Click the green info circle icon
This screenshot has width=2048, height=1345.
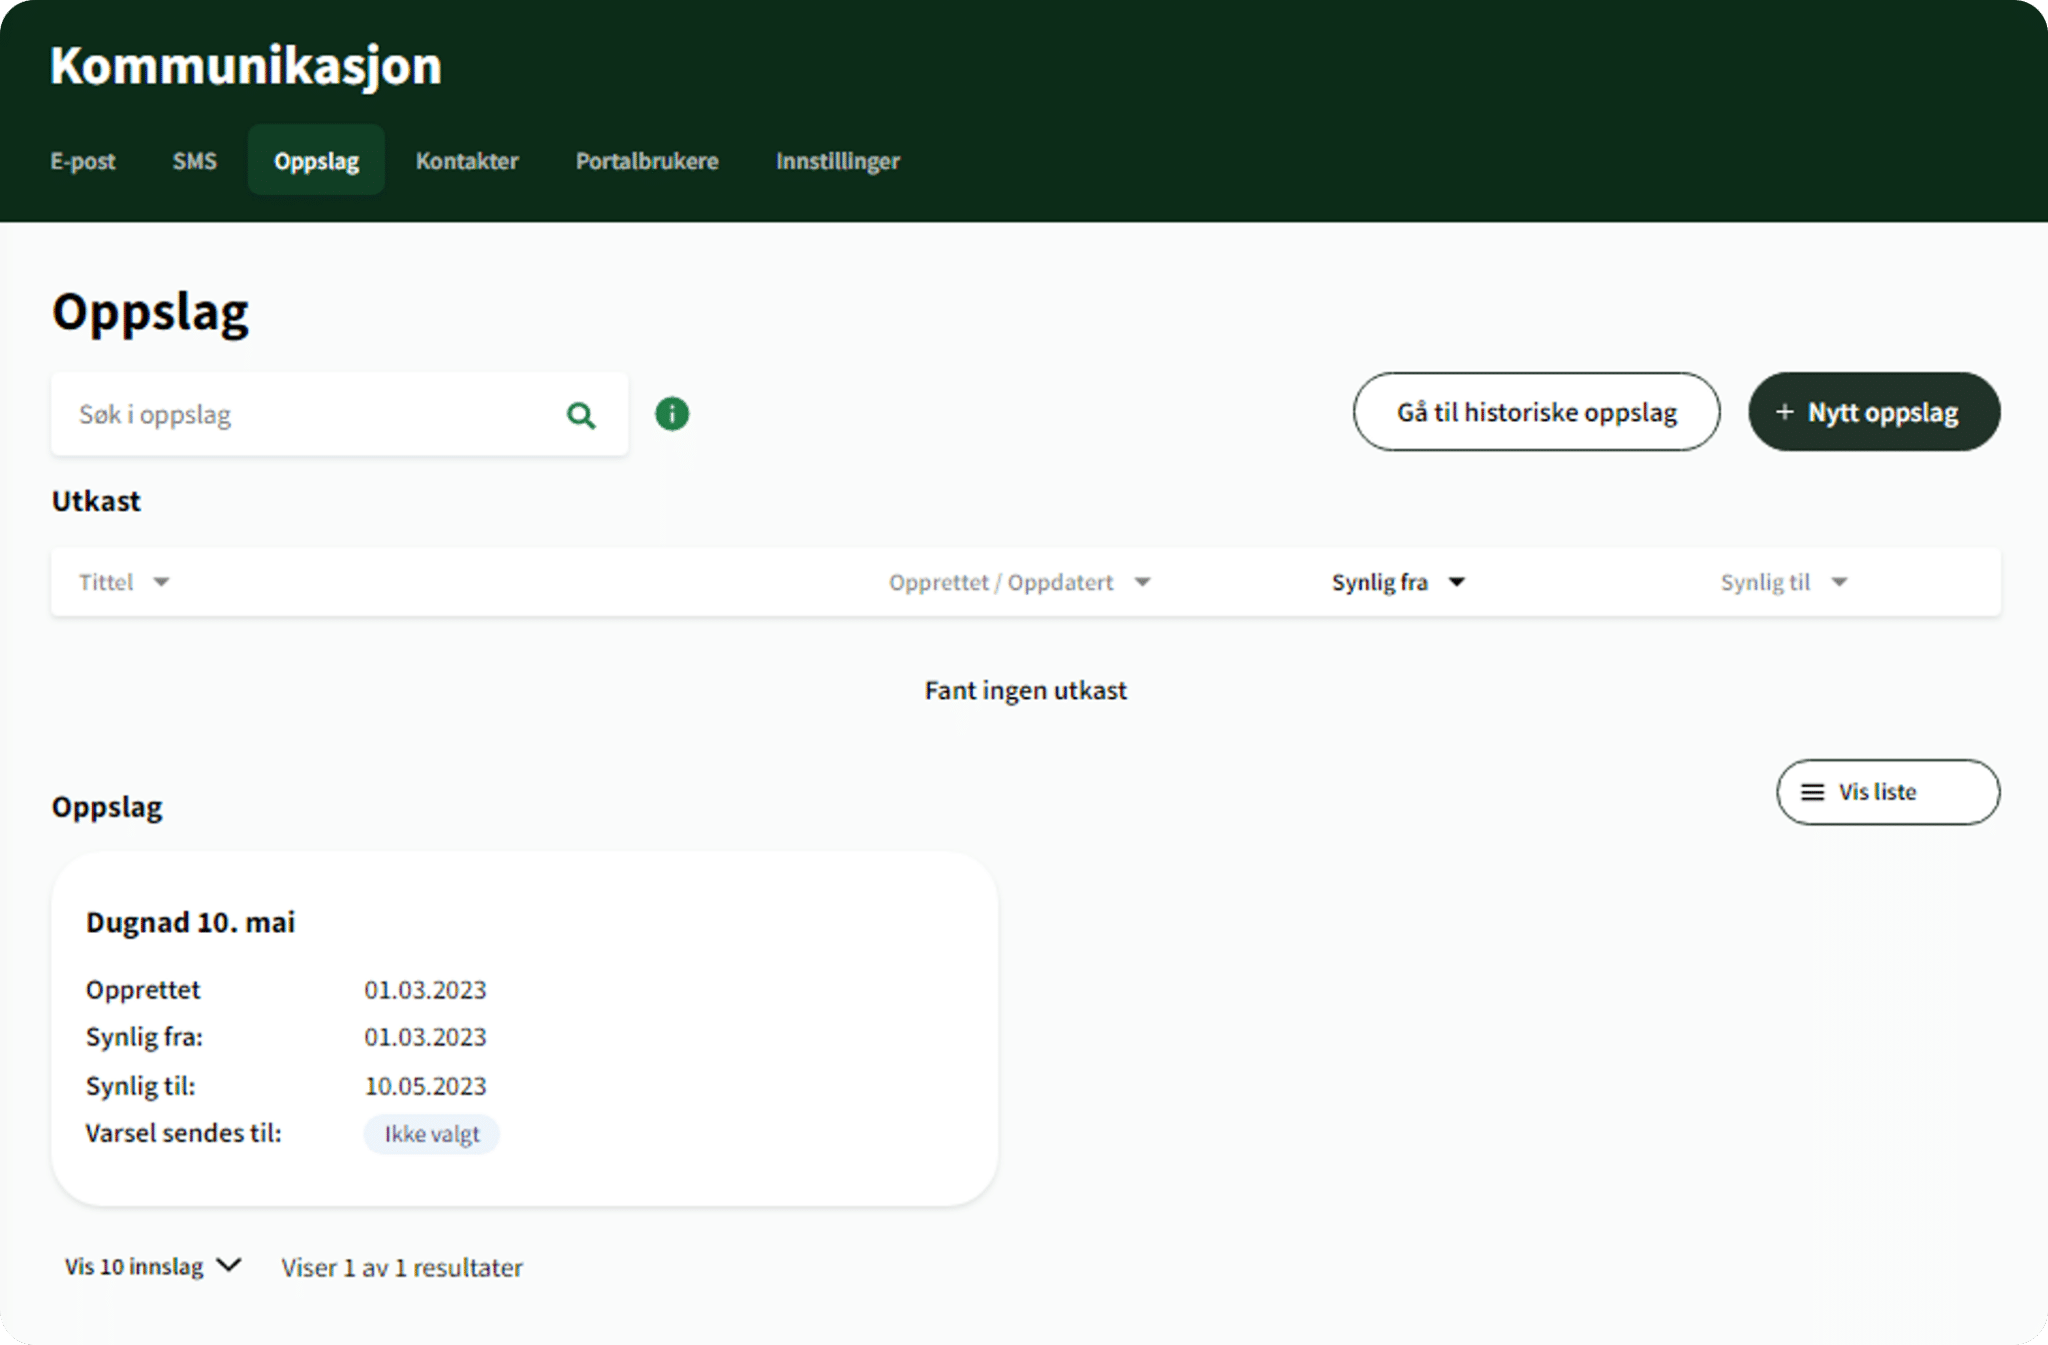coord(672,414)
